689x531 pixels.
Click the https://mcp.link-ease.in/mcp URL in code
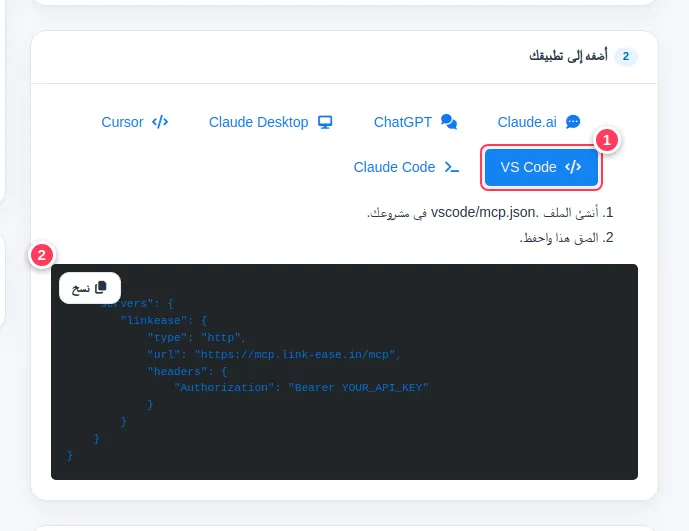295,354
